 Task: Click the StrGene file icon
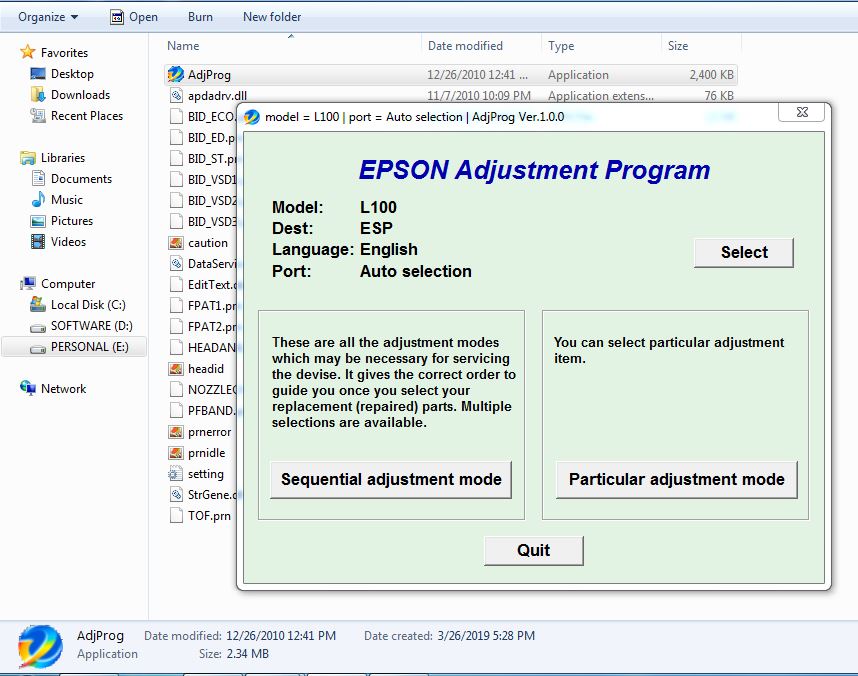pyautogui.click(x=176, y=495)
